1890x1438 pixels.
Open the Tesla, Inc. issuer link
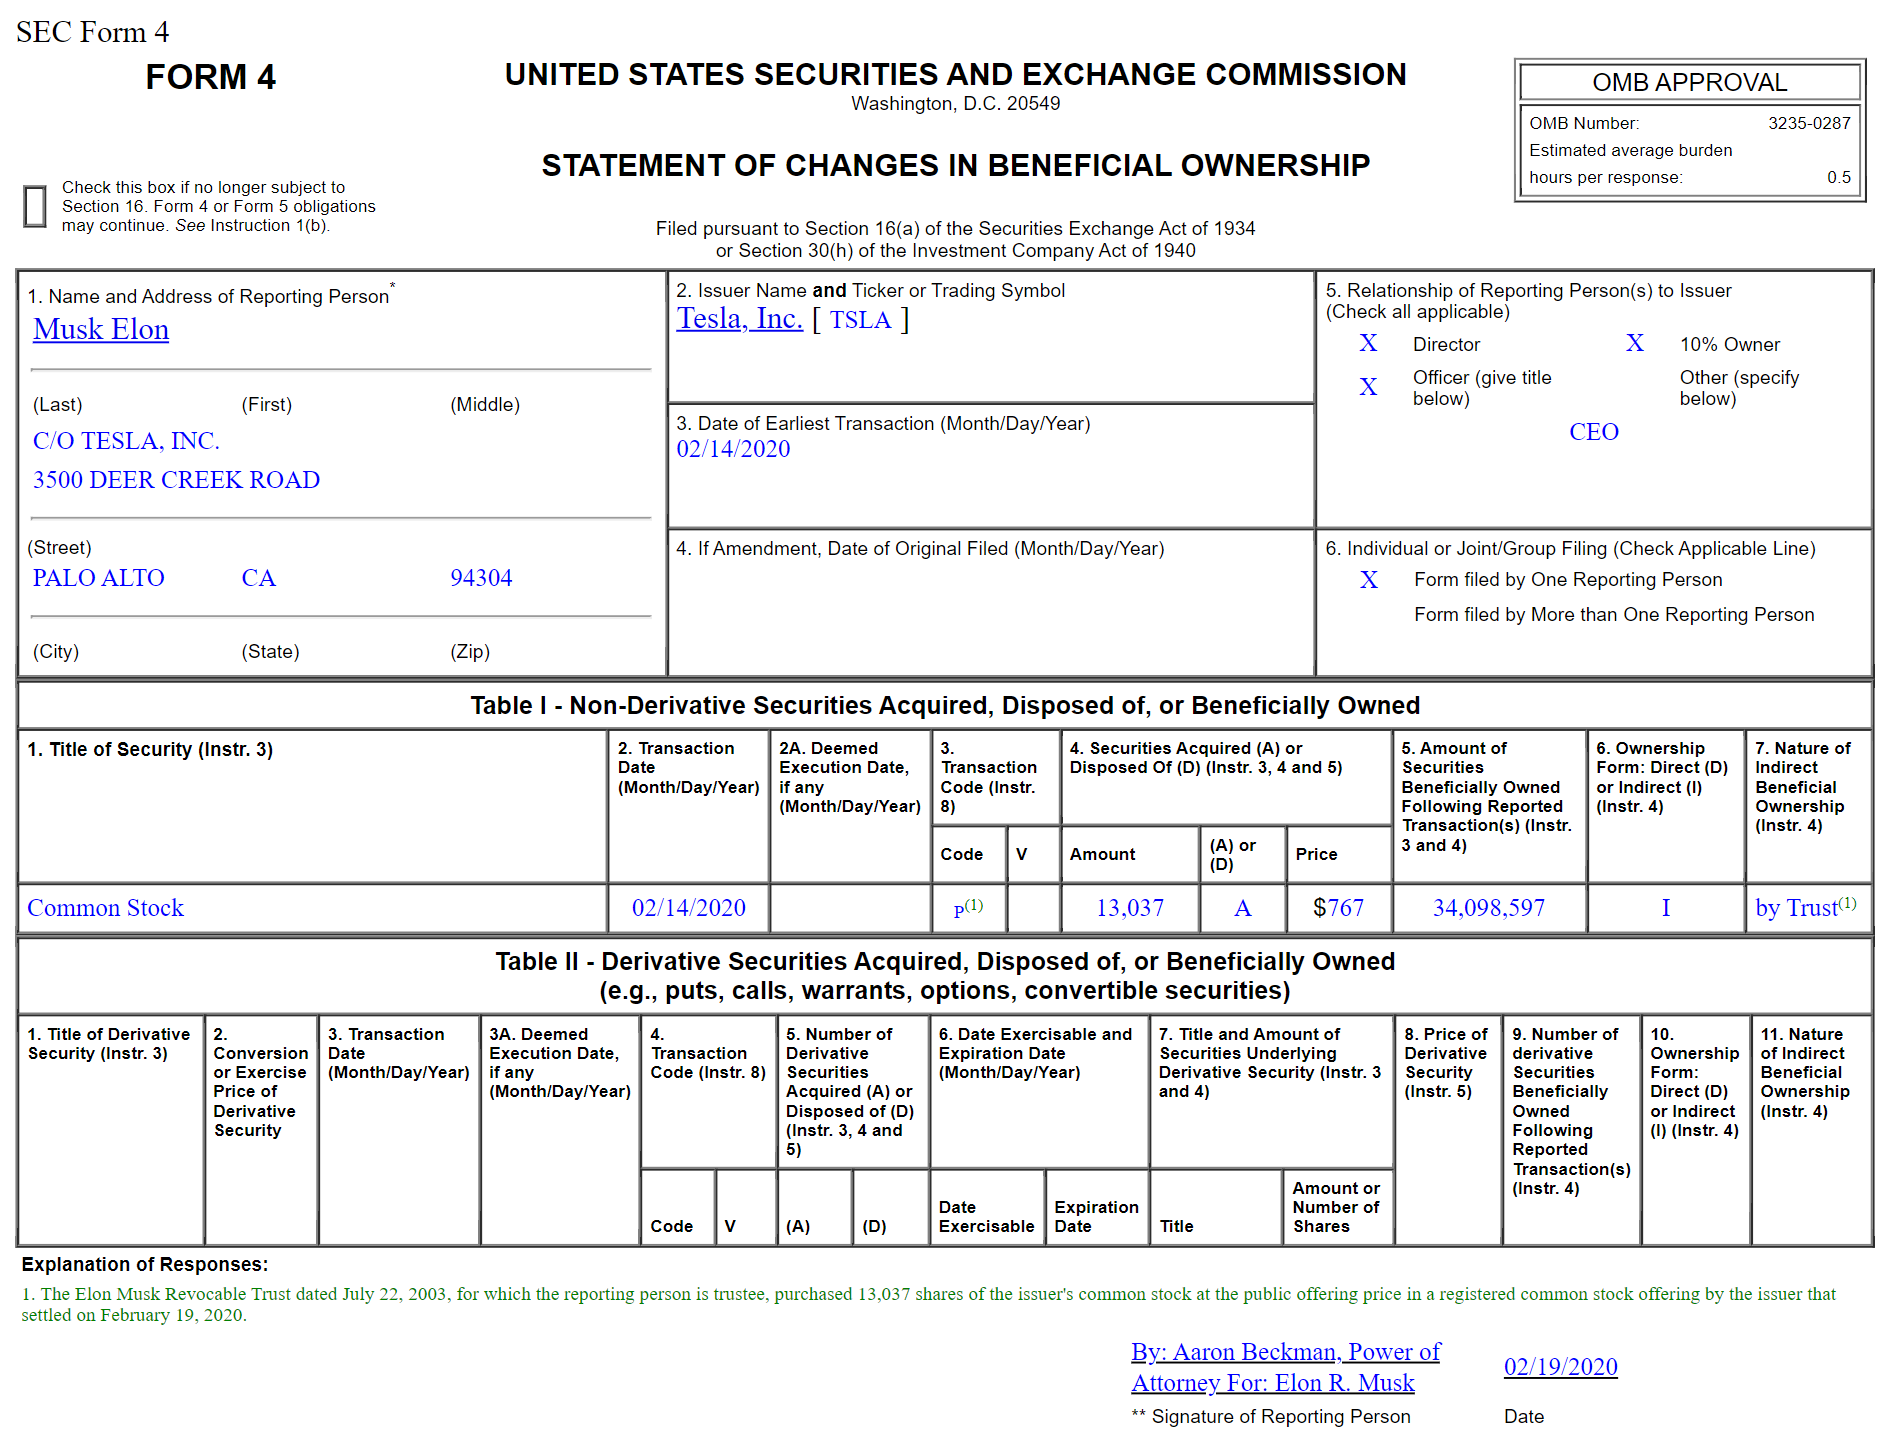tap(739, 319)
